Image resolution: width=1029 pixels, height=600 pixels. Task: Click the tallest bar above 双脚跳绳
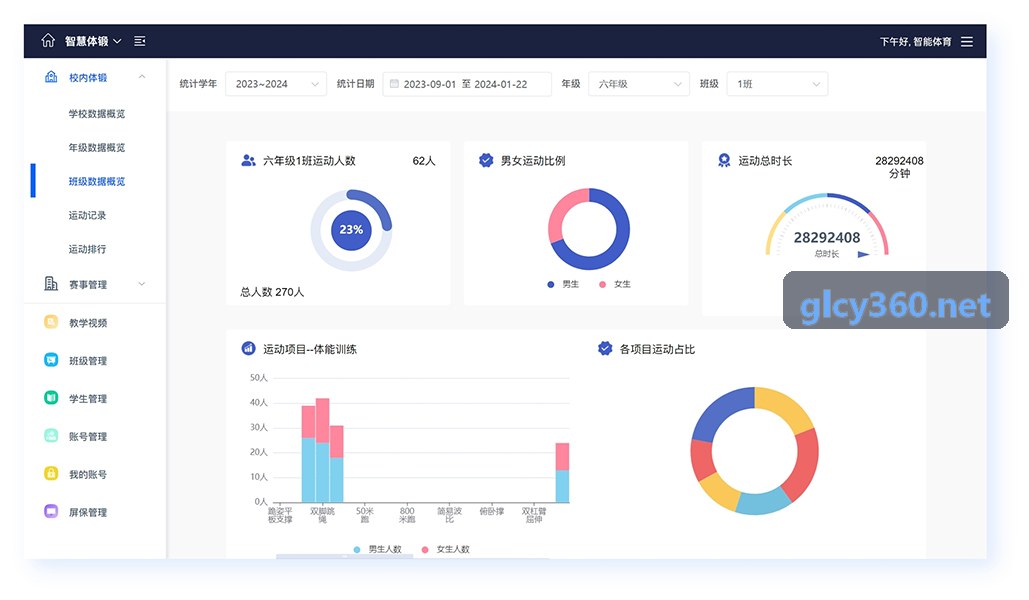(322, 450)
